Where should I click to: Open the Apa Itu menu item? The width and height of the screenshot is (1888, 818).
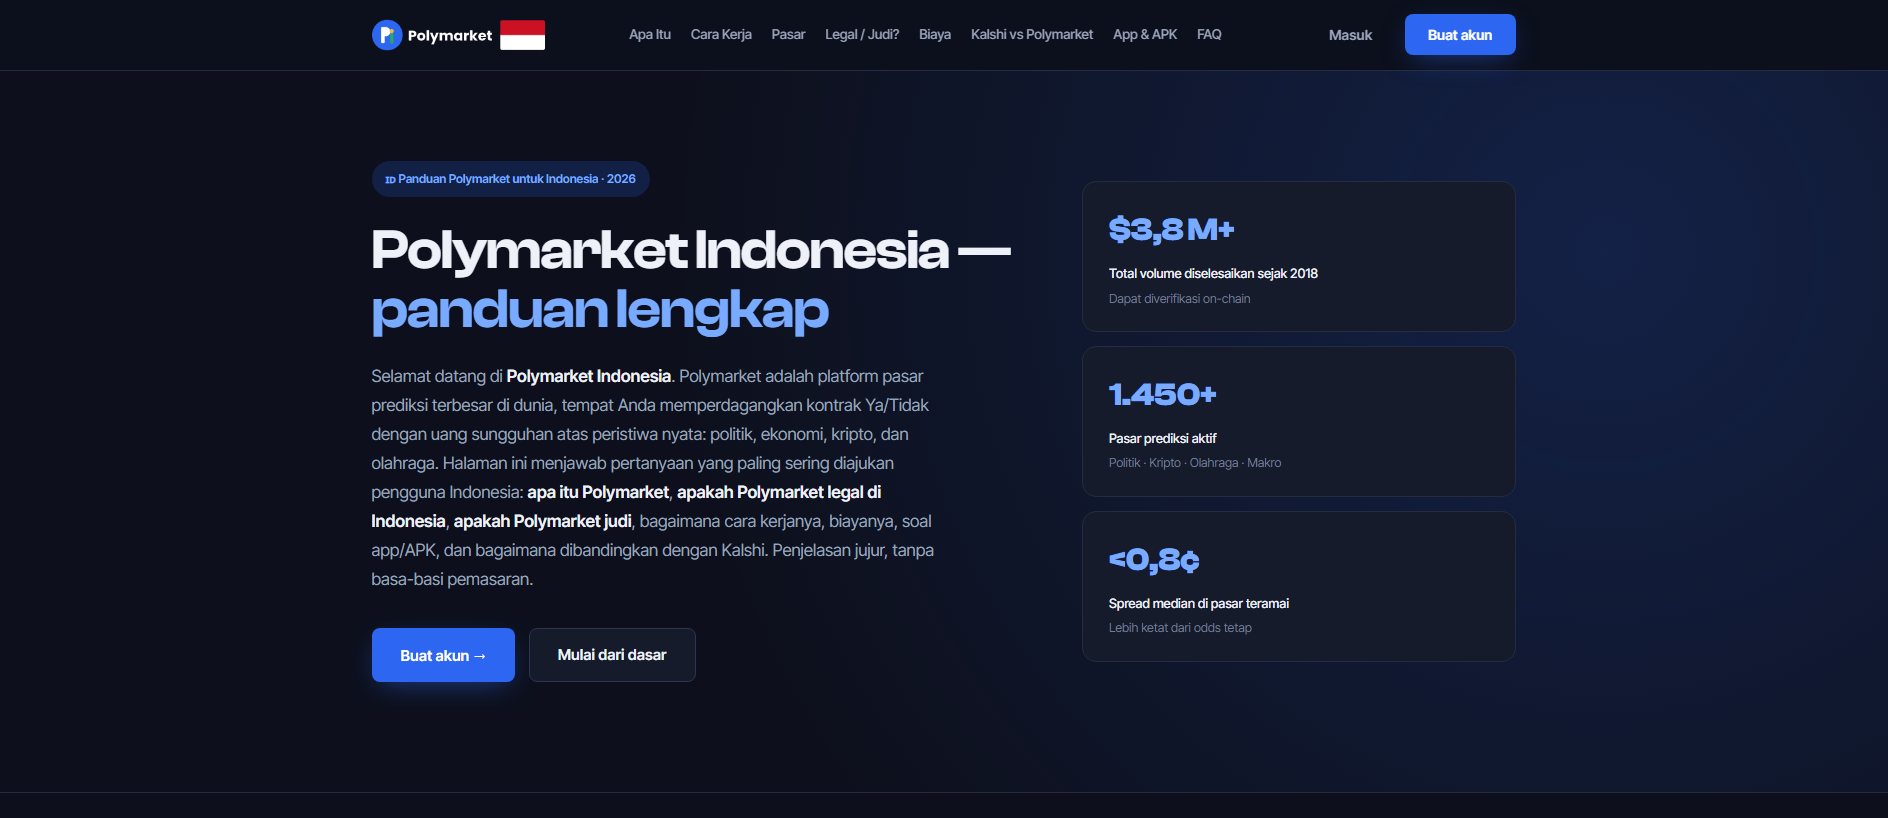click(650, 34)
